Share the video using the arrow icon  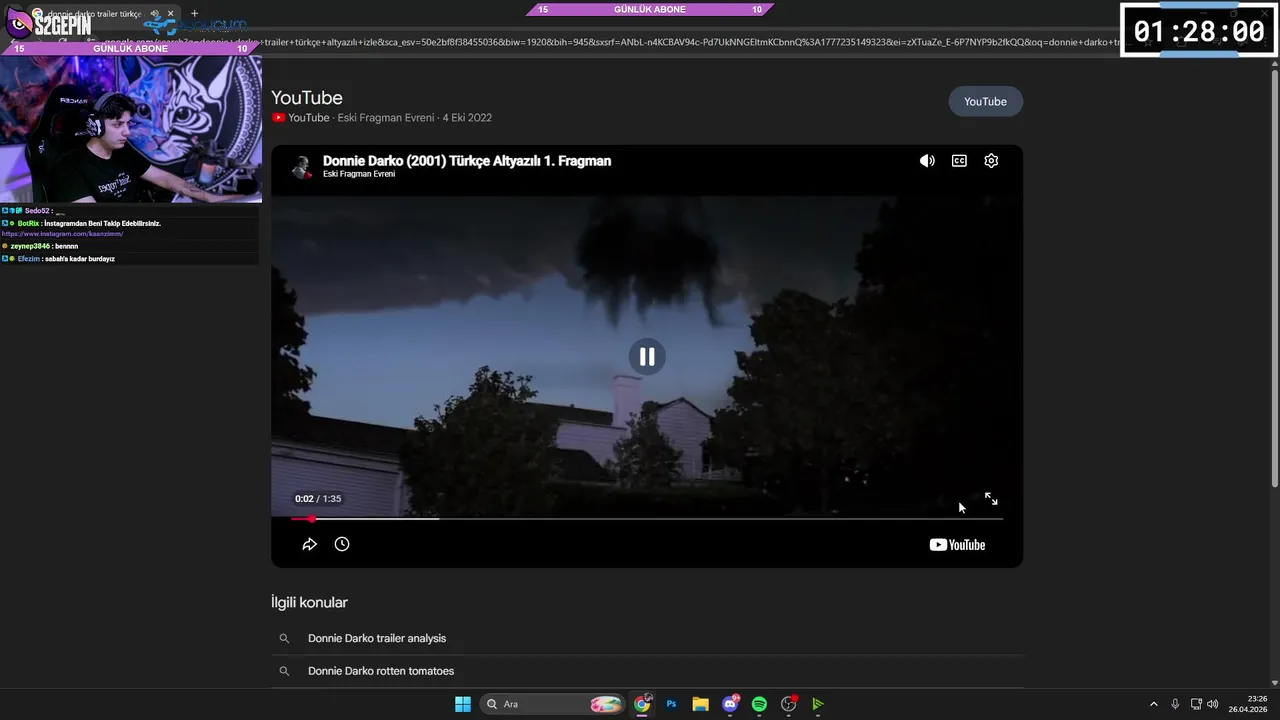click(309, 544)
